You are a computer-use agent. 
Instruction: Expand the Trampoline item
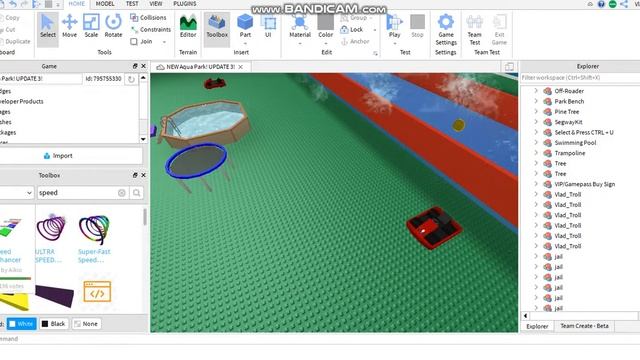point(536,153)
